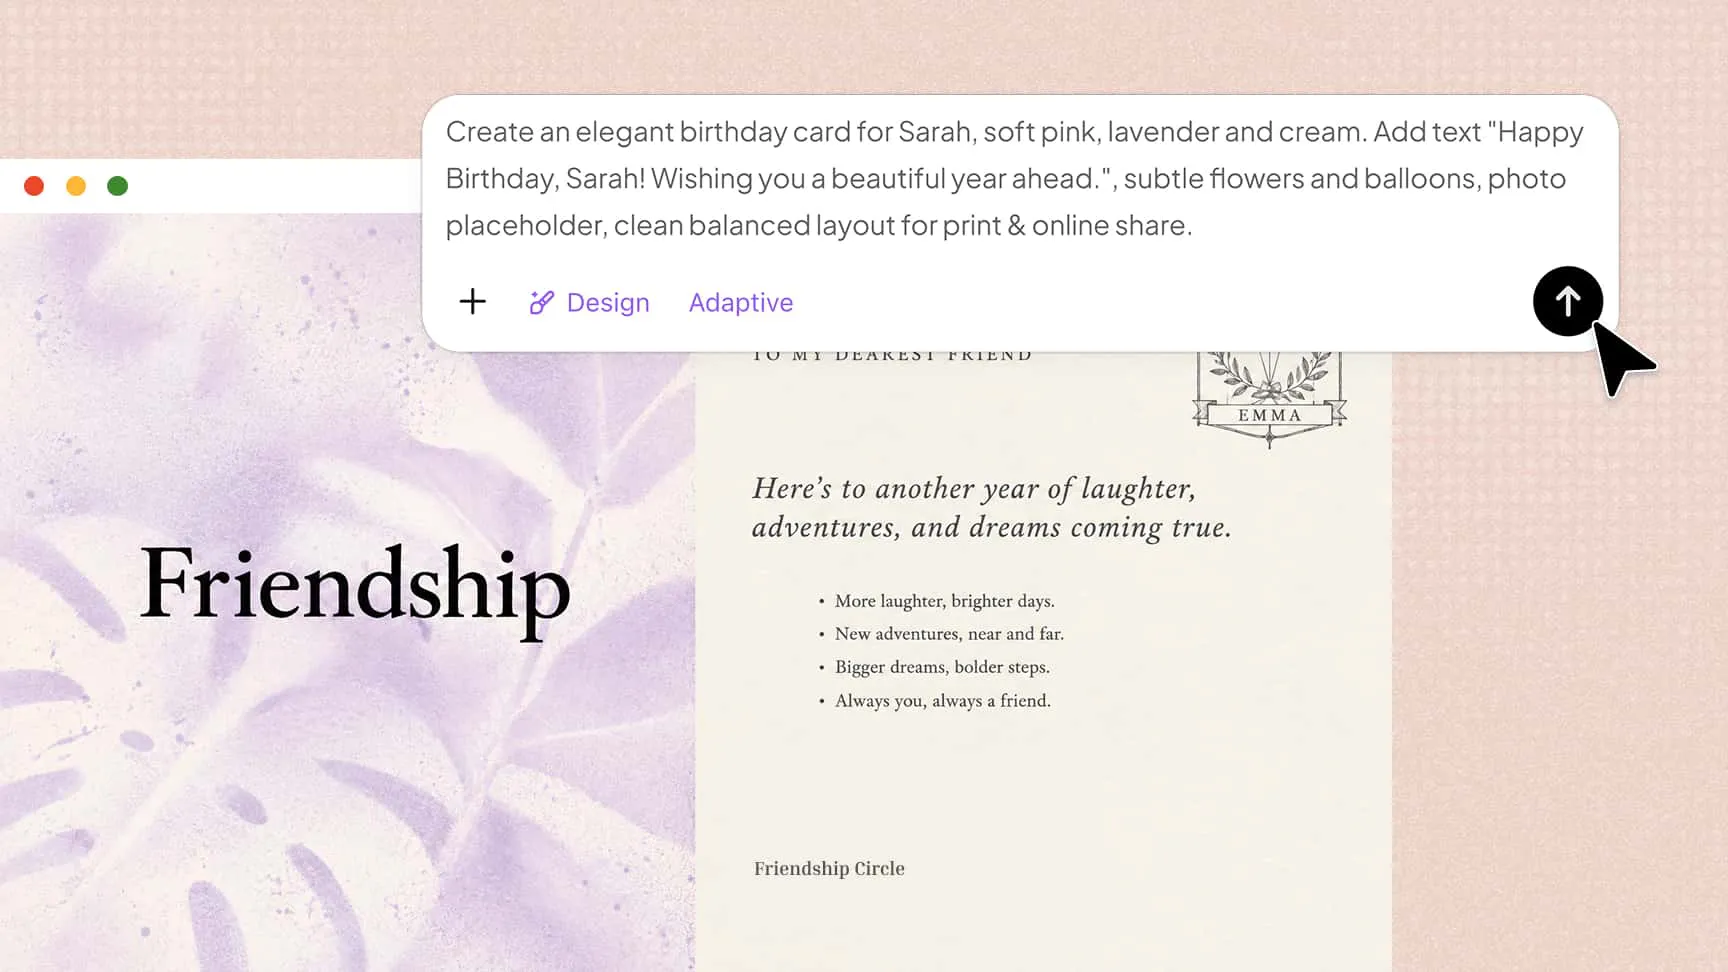The image size is (1728, 972).
Task: Click the black submit arrow button
Action: coord(1567,301)
